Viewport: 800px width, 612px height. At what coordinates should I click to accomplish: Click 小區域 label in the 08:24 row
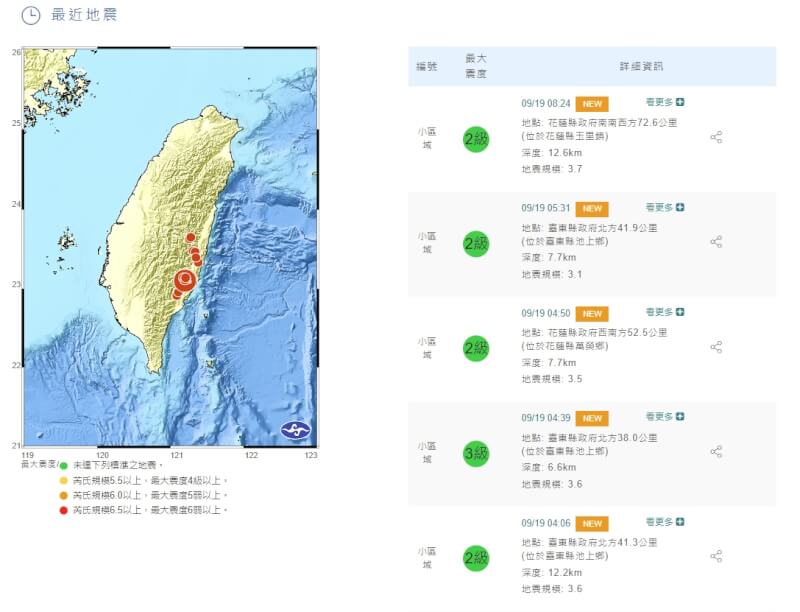click(x=427, y=138)
